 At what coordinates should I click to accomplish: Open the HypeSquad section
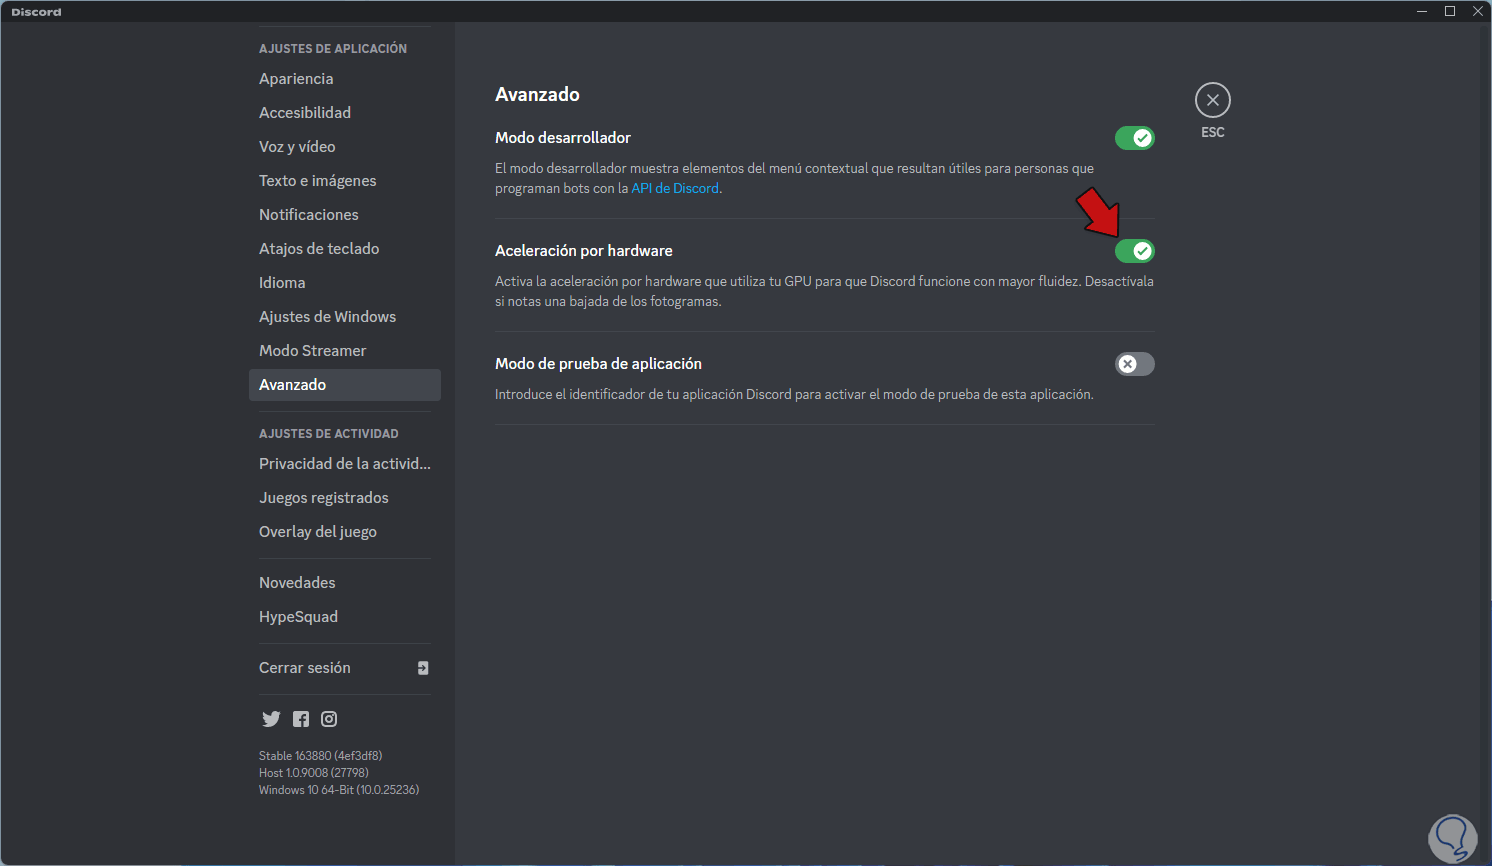(x=298, y=617)
